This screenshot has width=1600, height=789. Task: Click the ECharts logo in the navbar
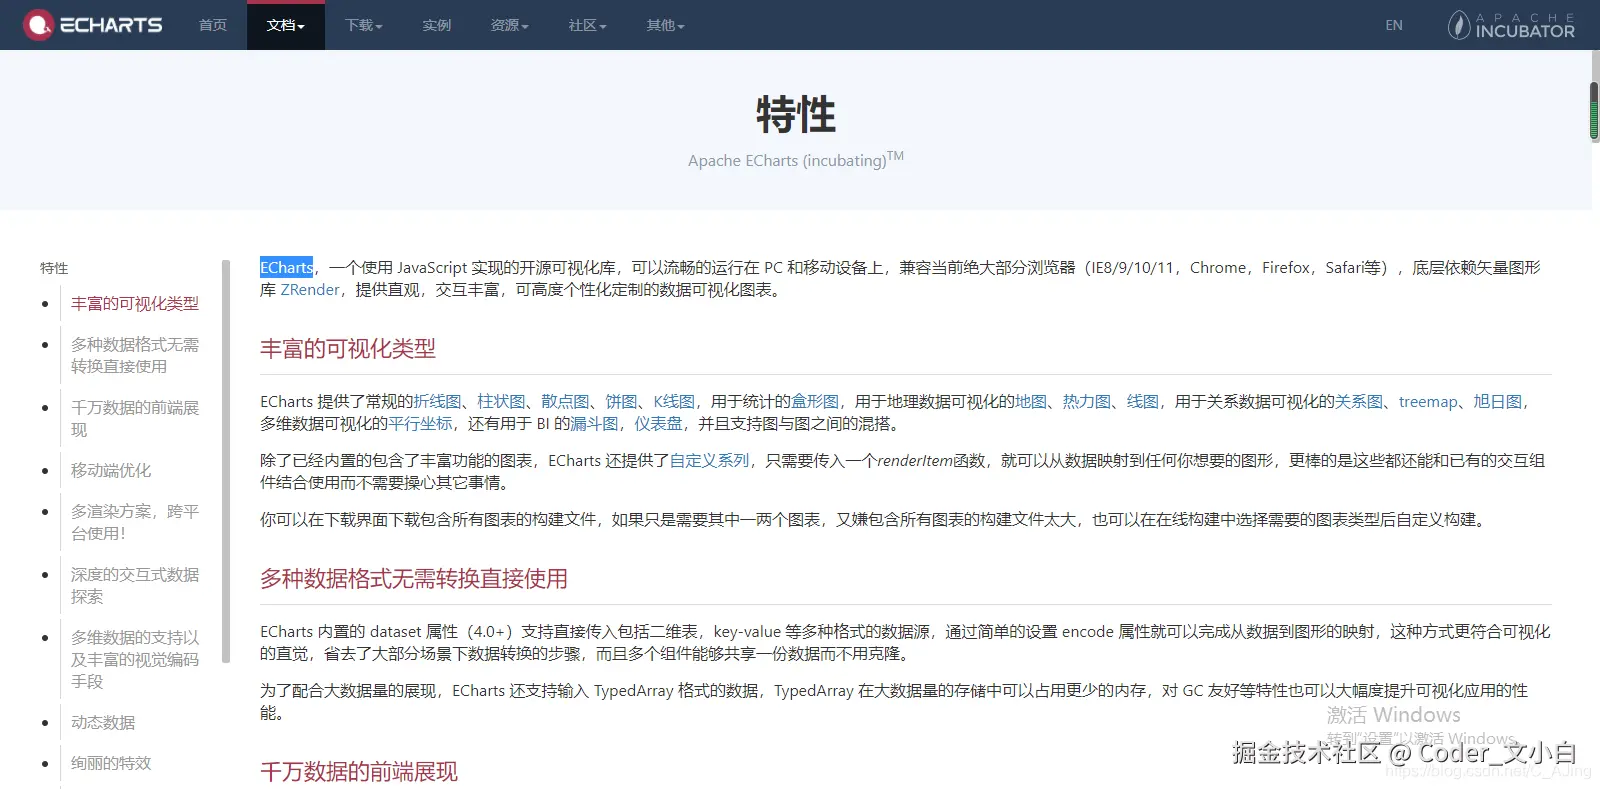(93, 25)
